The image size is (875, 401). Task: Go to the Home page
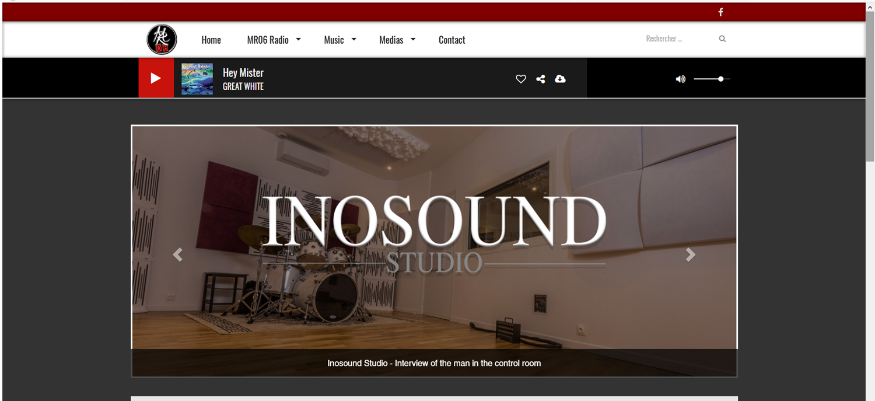211,40
